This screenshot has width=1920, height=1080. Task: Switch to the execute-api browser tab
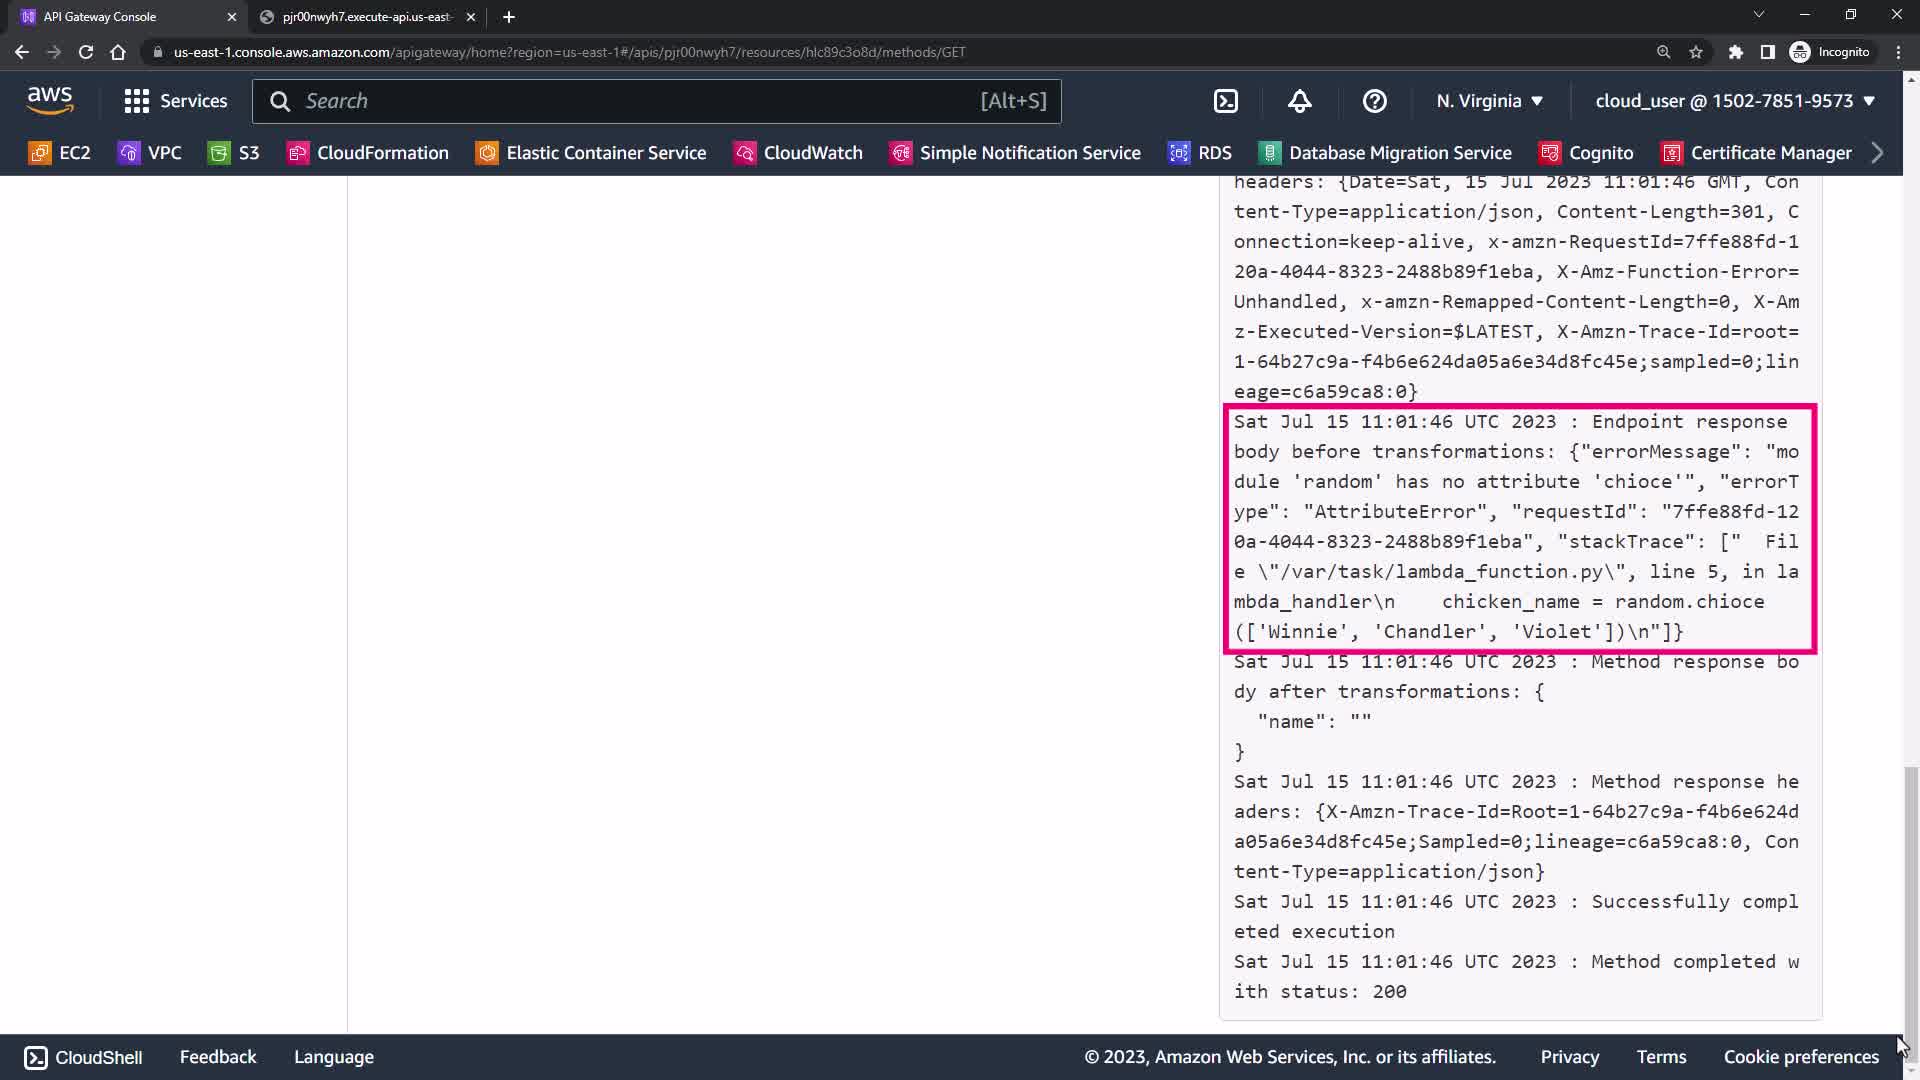click(x=366, y=17)
